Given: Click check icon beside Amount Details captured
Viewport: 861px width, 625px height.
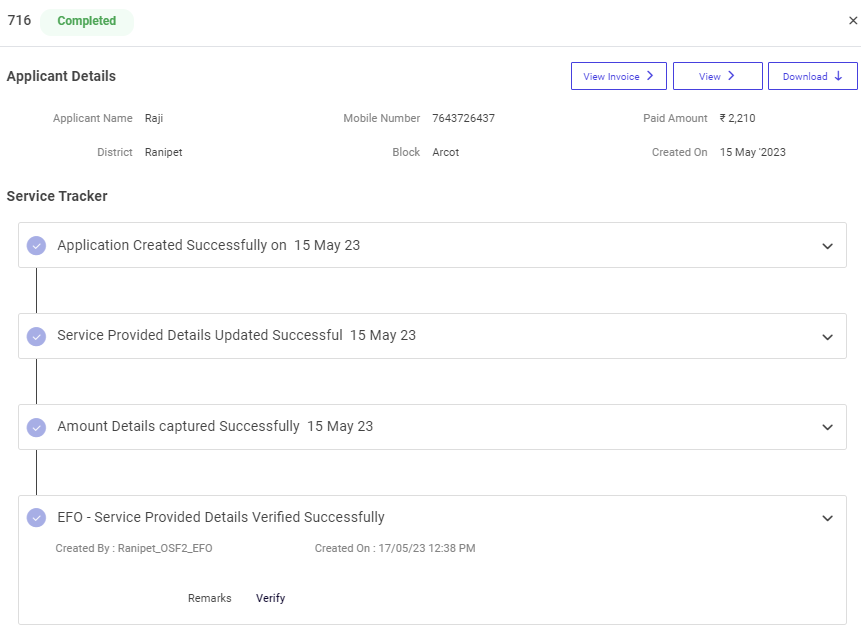Looking at the screenshot, I should (36, 427).
